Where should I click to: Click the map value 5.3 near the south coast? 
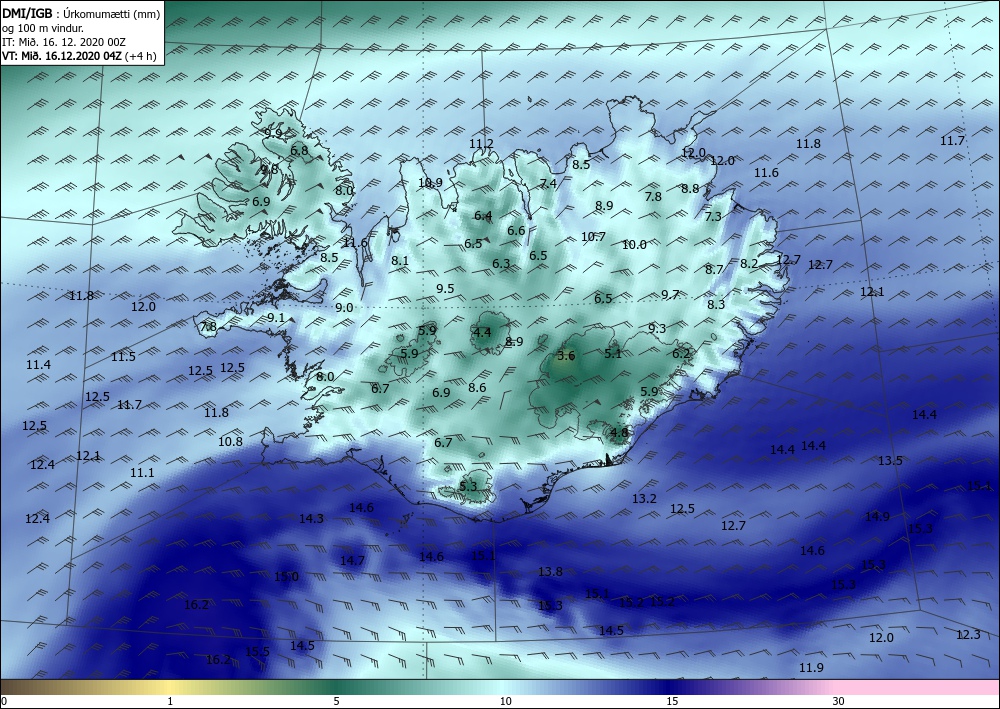468,486
